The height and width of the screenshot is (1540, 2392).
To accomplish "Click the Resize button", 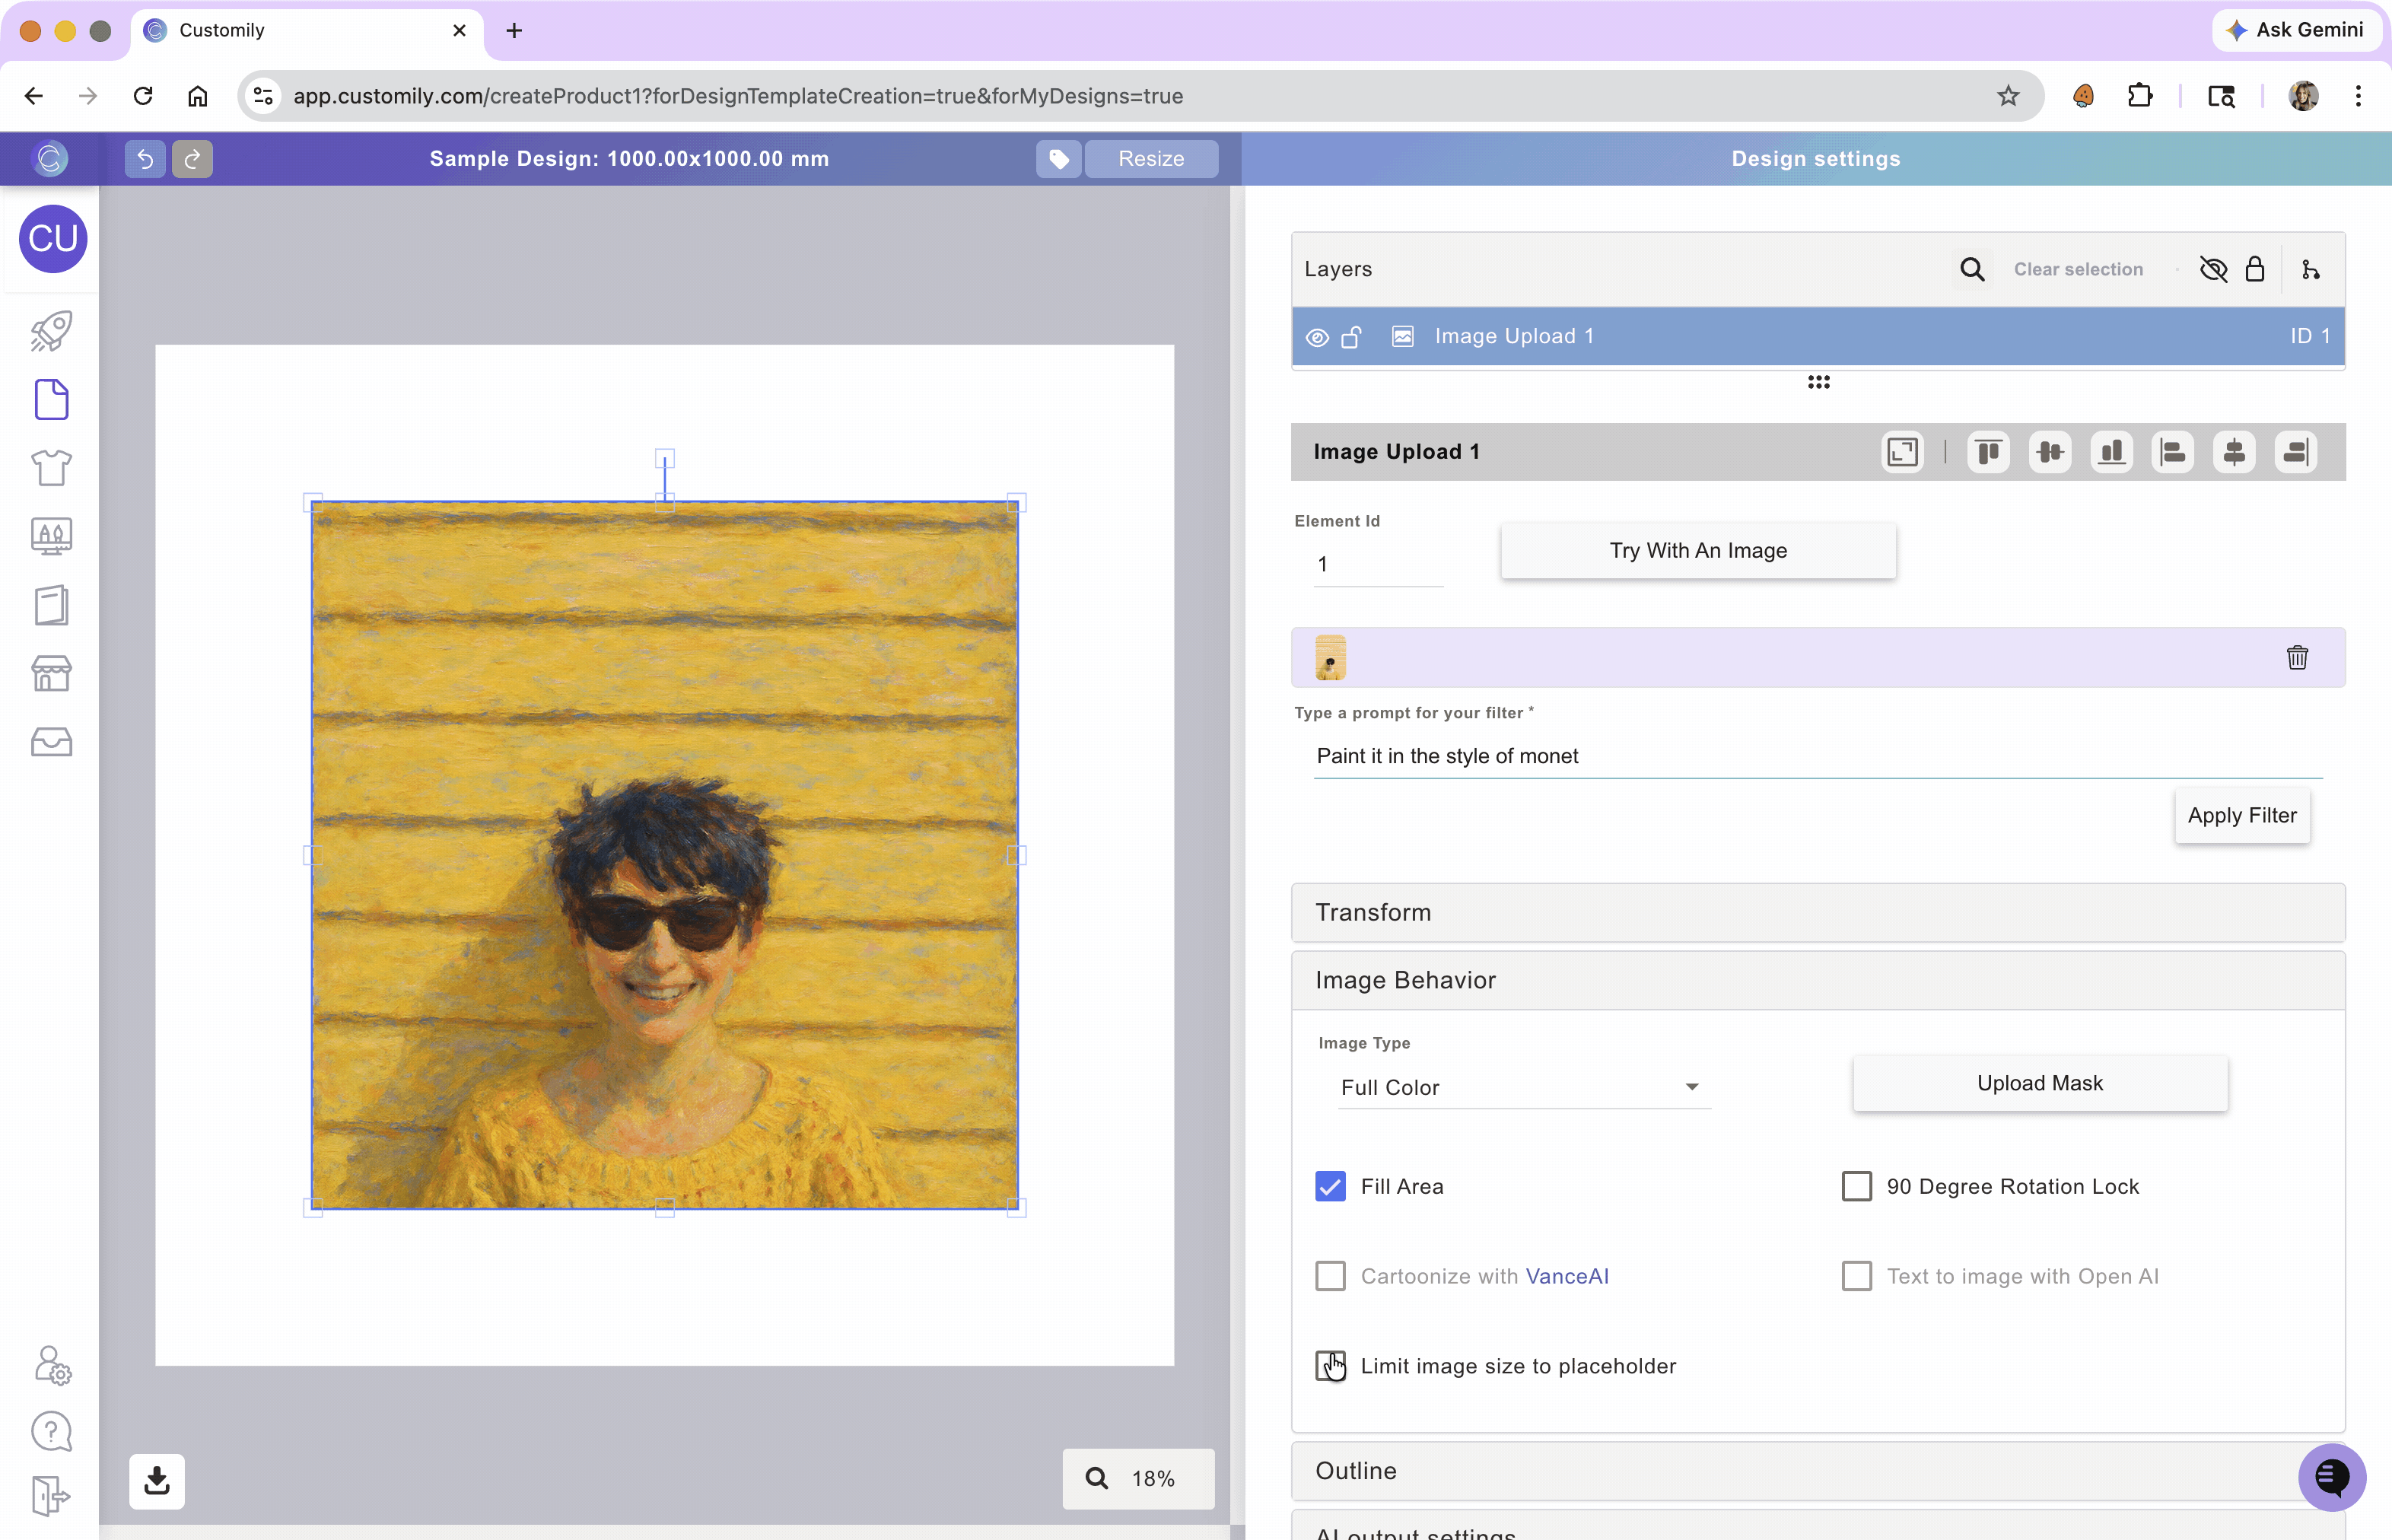I will (1151, 159).
